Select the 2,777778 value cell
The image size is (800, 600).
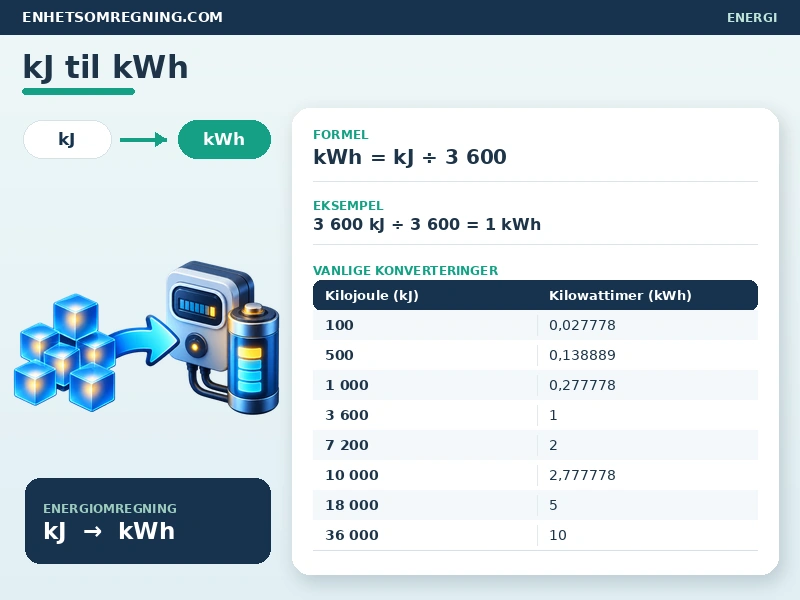click(648, 475)
